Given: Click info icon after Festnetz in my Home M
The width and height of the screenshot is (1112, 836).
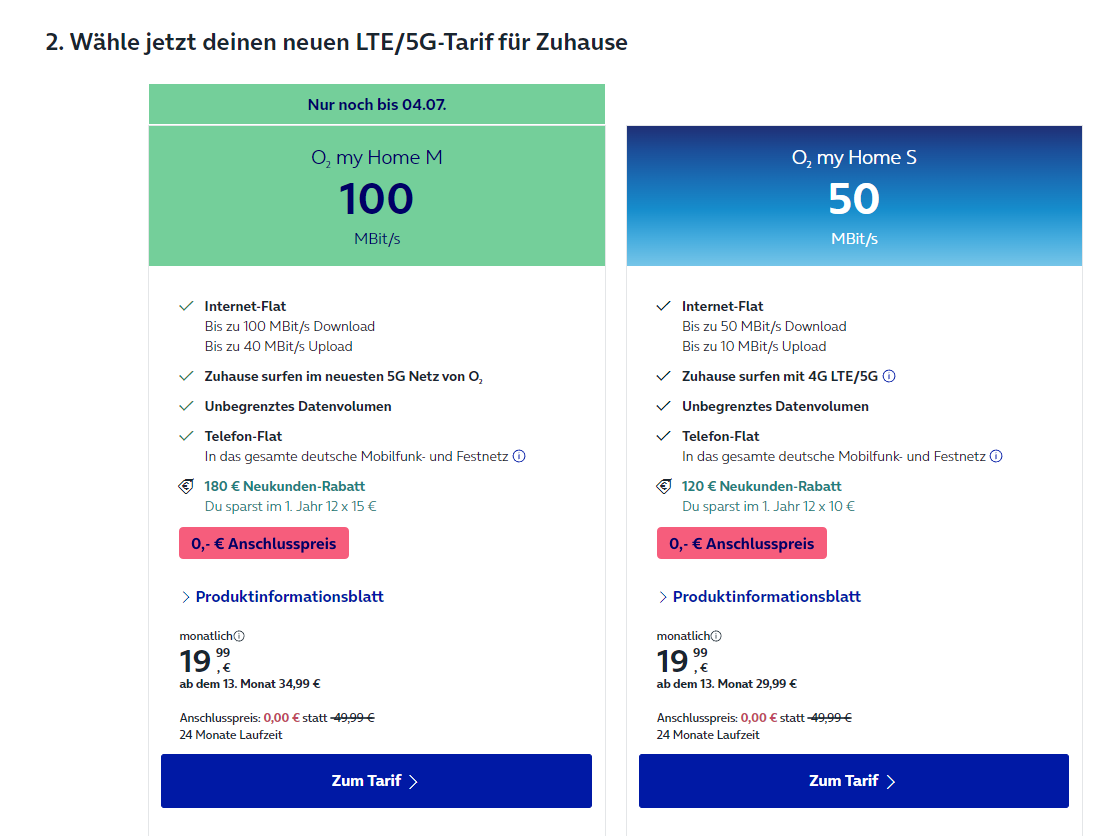Looking at the screenshot, I should tap(519, 456).
